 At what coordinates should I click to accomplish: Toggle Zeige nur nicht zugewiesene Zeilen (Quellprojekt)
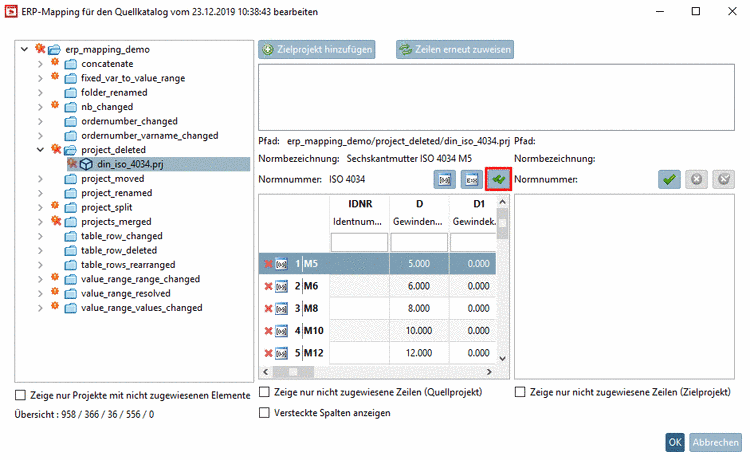(264, 392)
